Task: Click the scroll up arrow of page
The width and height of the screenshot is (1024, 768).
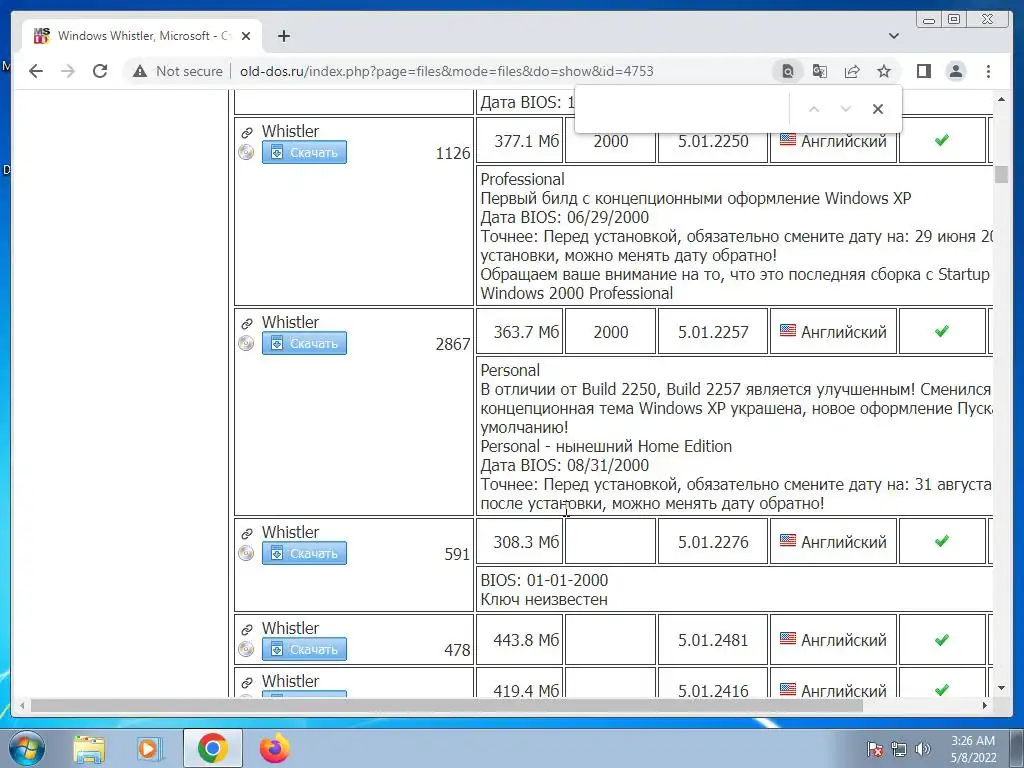Action: tap(1001, 99)
